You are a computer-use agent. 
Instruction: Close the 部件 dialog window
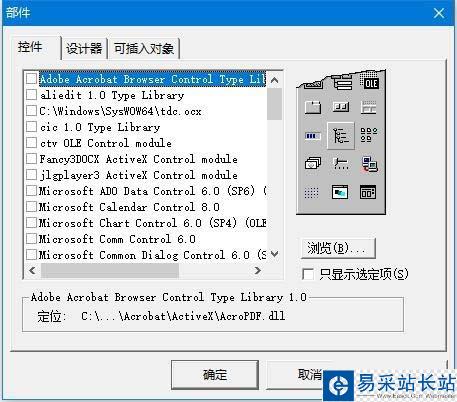point(439,13)
